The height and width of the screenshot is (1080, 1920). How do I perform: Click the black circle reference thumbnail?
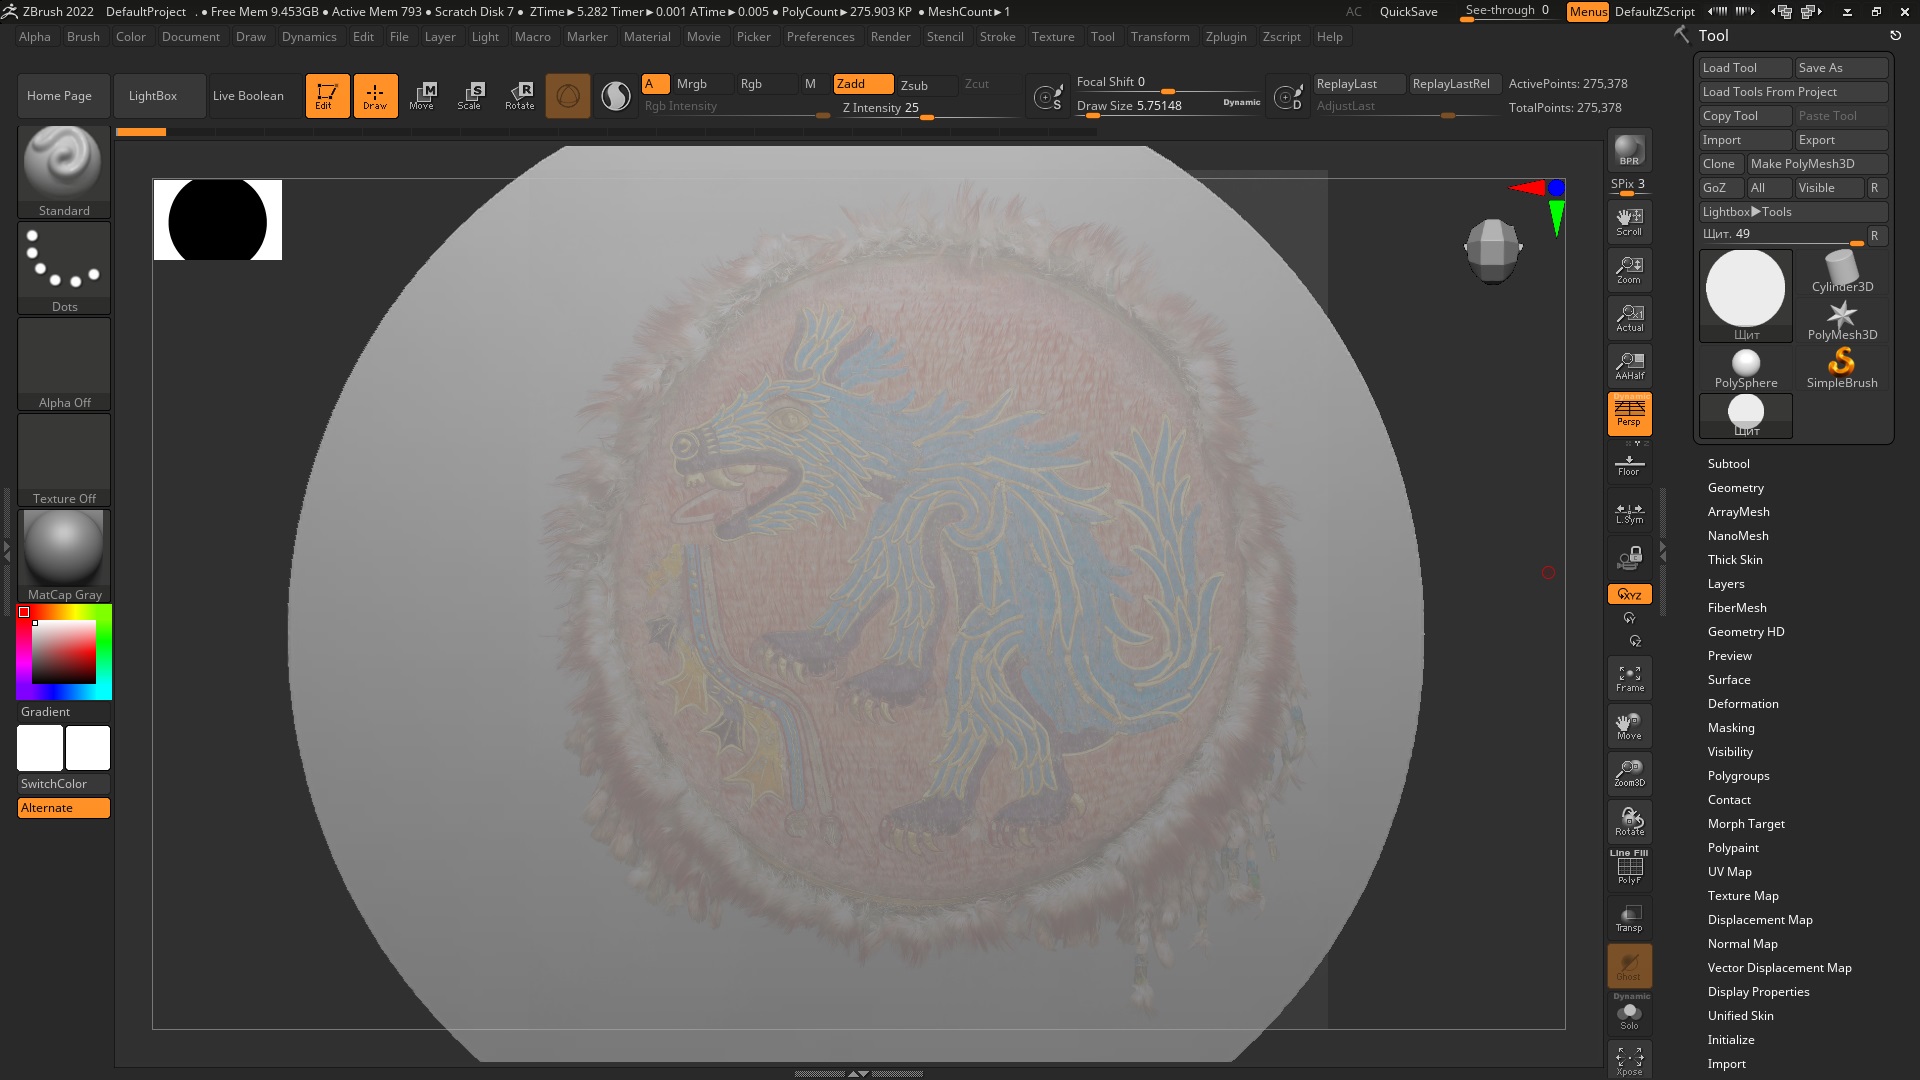[x=218, y=220]
